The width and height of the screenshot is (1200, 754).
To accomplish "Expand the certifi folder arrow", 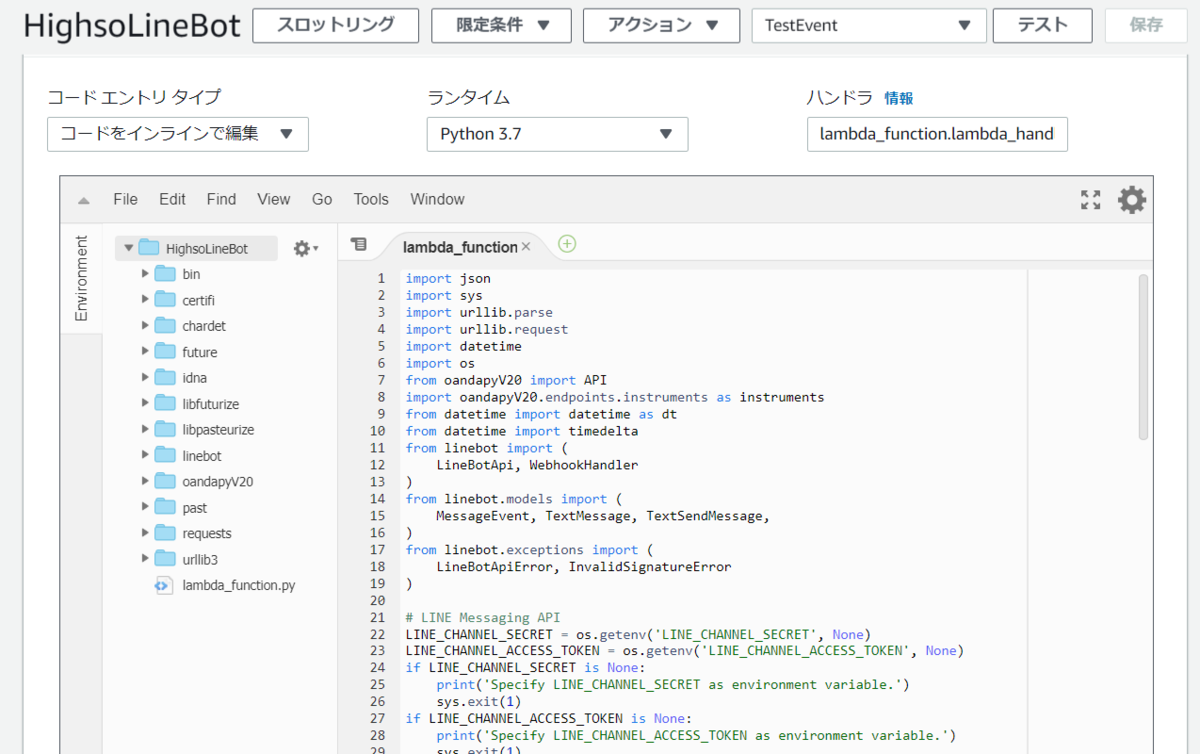I will (145, 300).
